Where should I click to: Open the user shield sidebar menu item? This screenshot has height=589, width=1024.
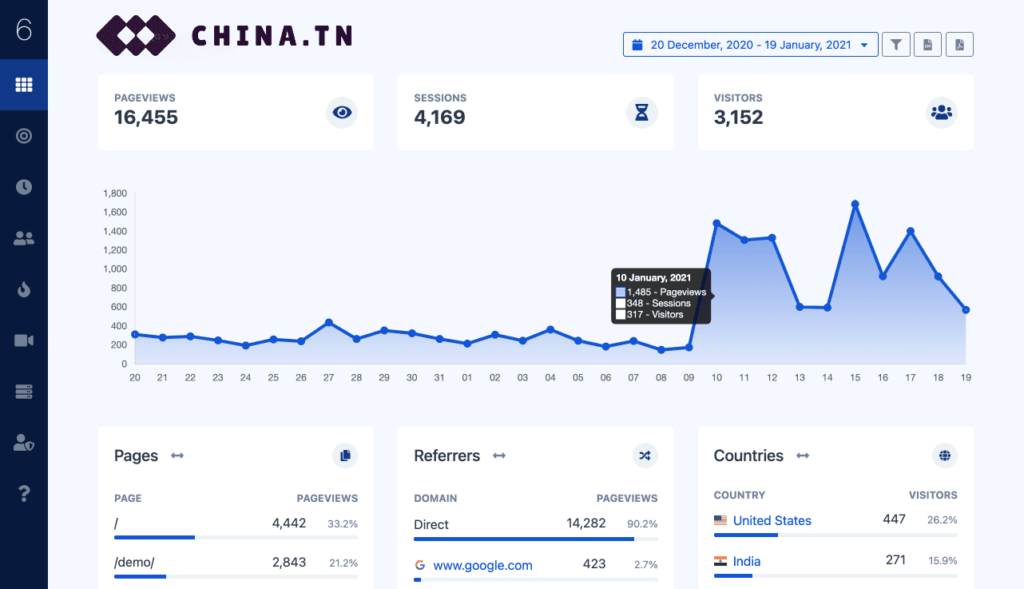coord(24,442)
